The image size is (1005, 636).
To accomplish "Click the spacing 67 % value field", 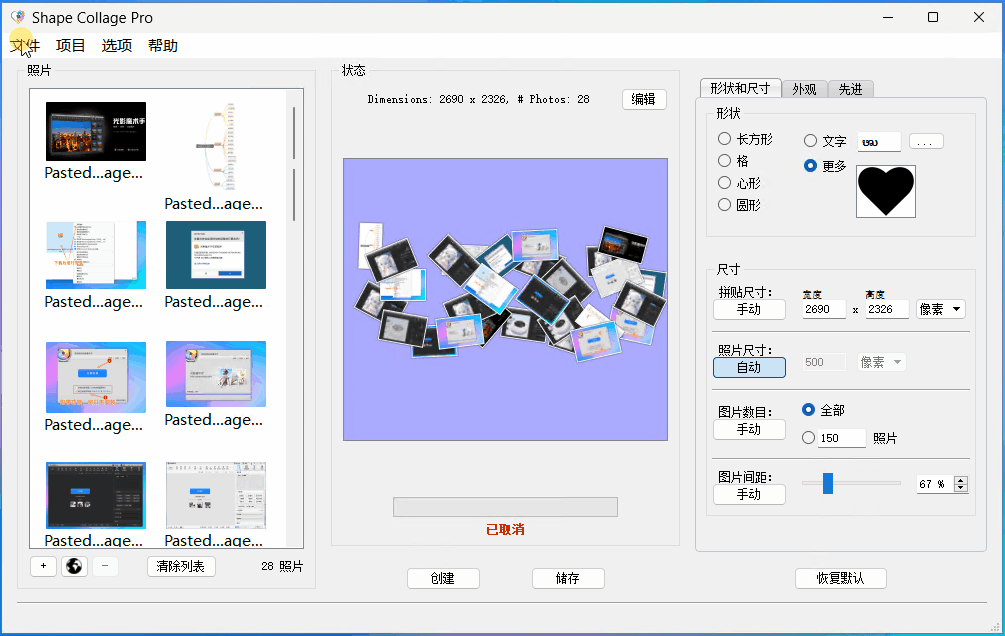I will click(934, 484).
